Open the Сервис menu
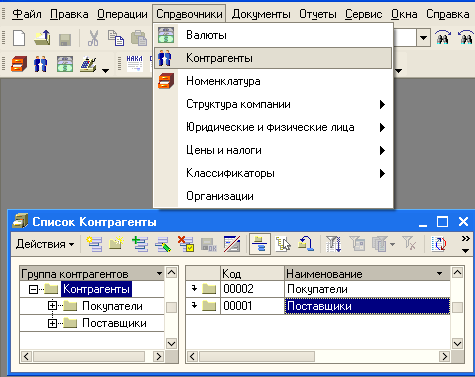Viewport: 475px width, 377px height. pos(364,14)
